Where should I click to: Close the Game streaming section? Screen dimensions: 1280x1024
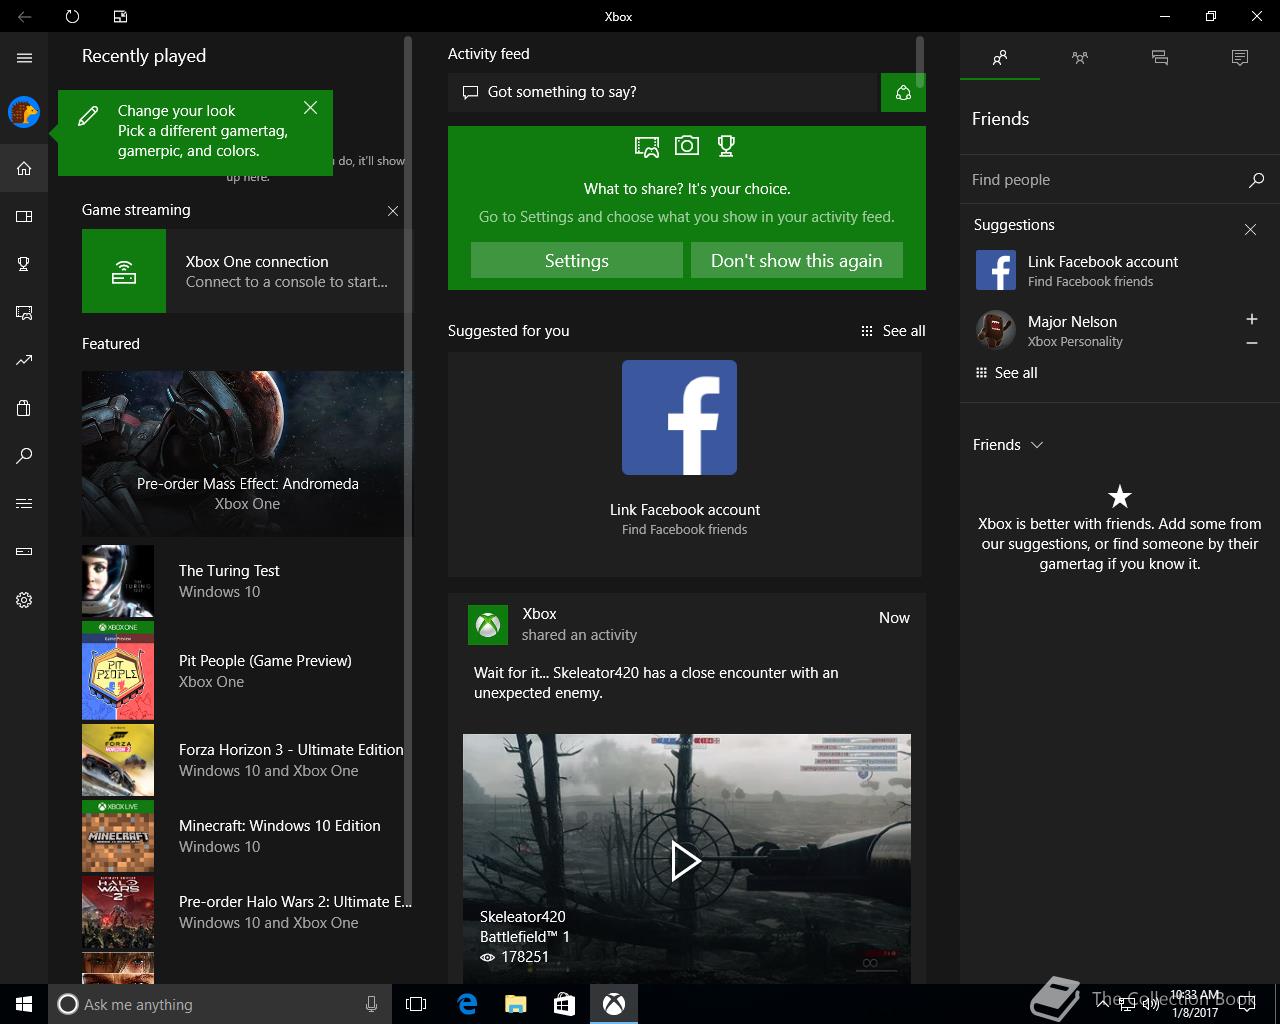pos(393,211)
